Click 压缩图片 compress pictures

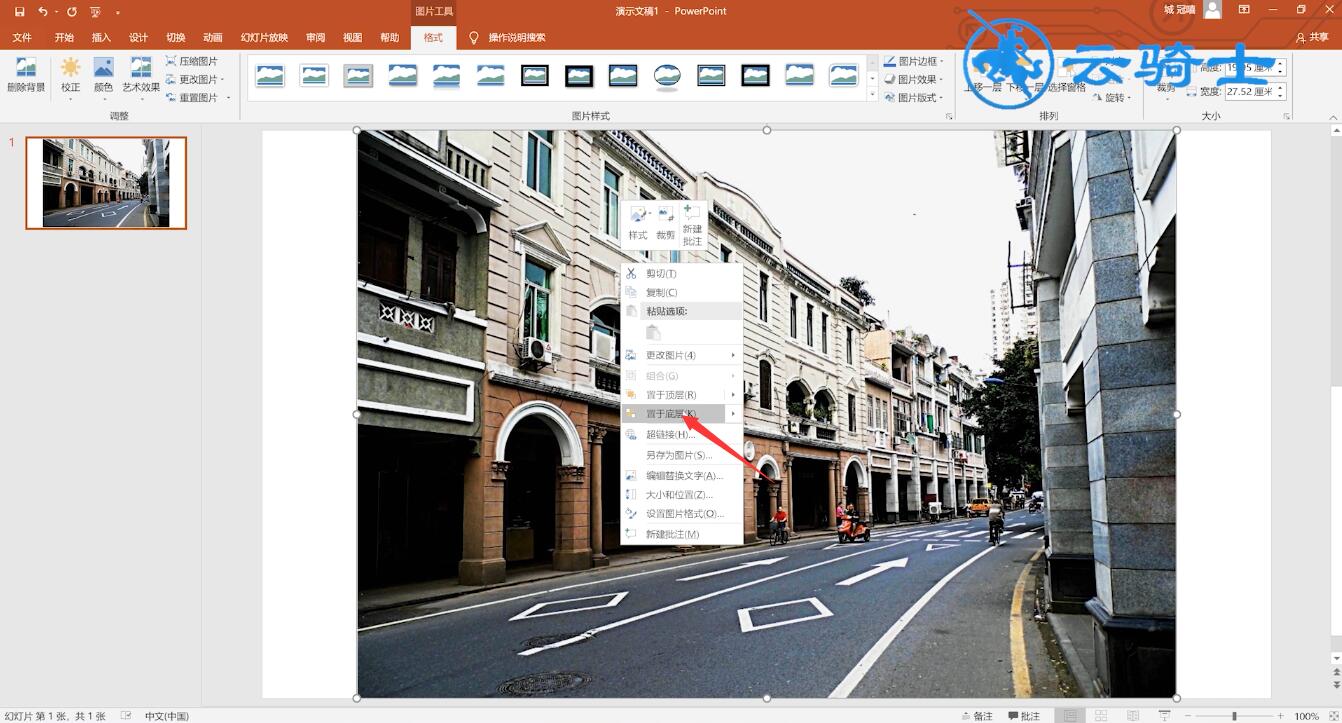coord(191,61)
